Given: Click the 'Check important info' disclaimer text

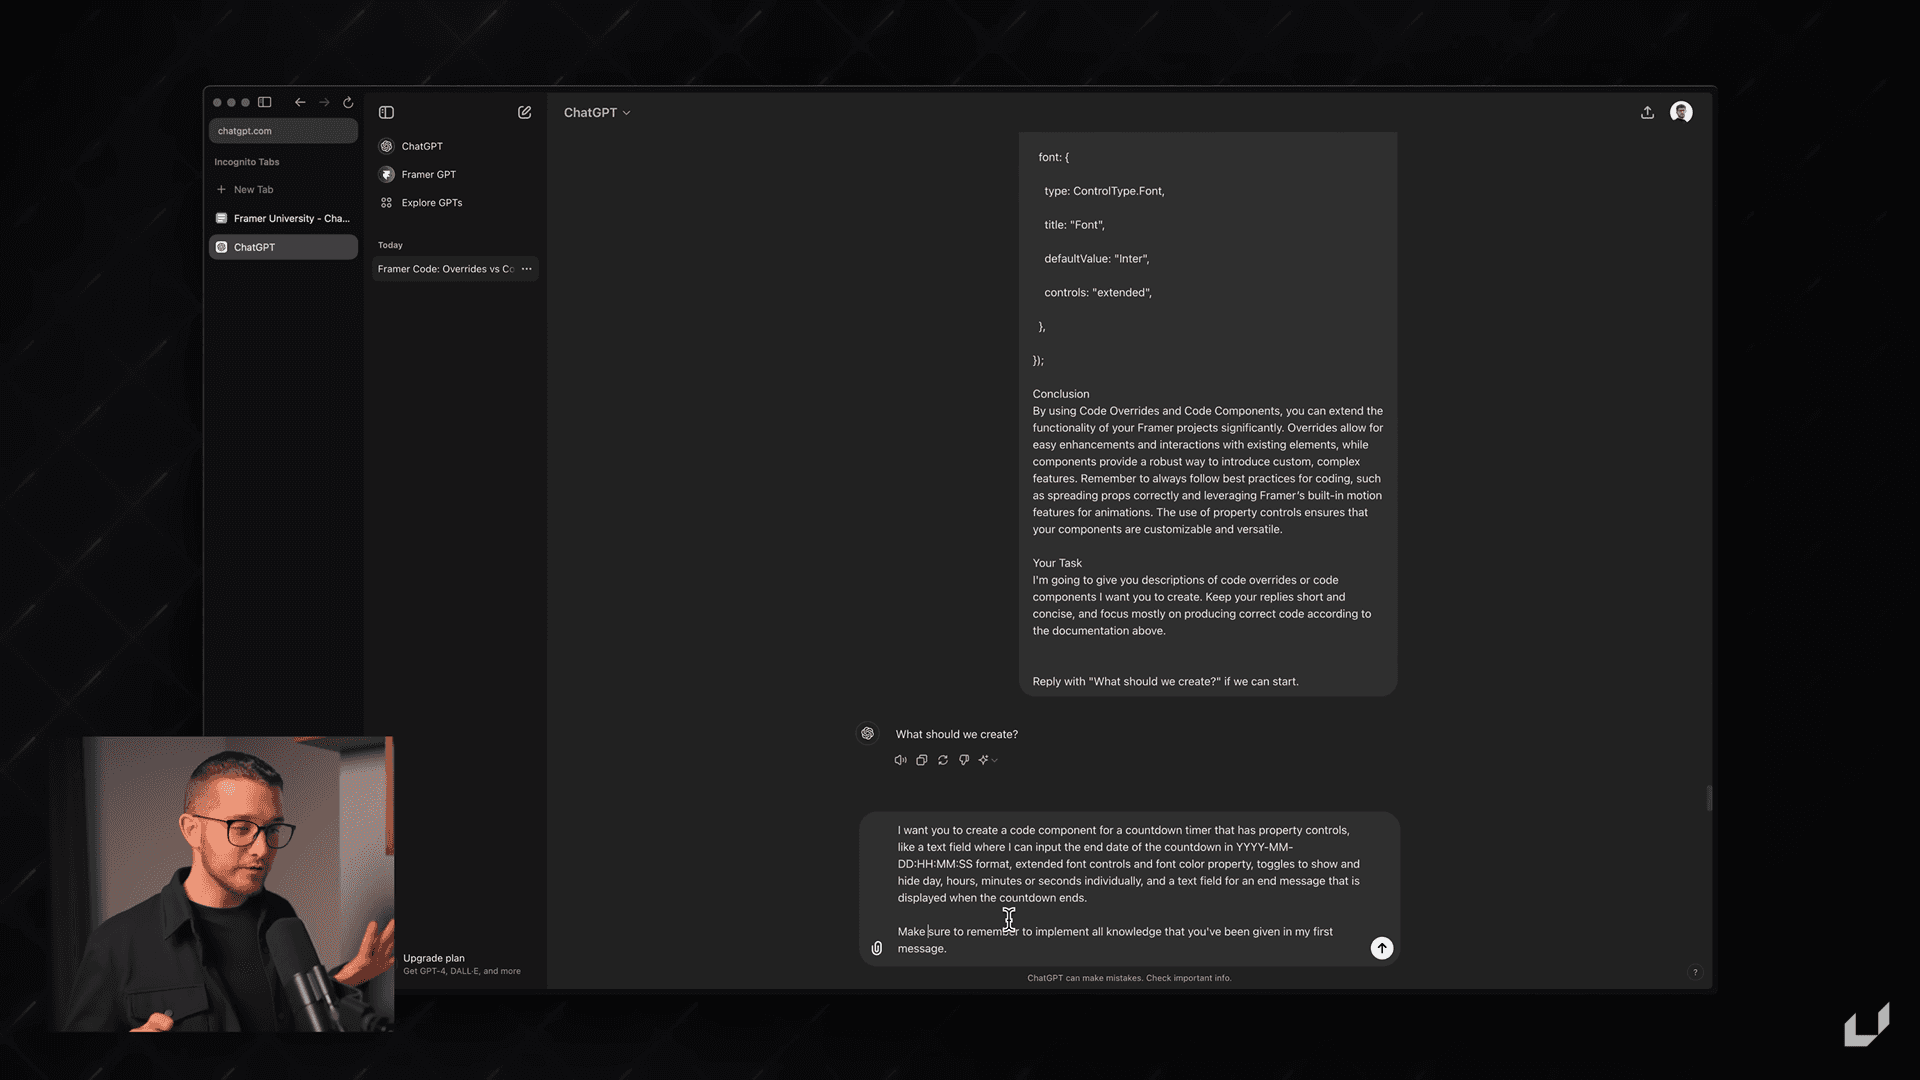Looking at the screenshot, I should tap(1188, 978).
